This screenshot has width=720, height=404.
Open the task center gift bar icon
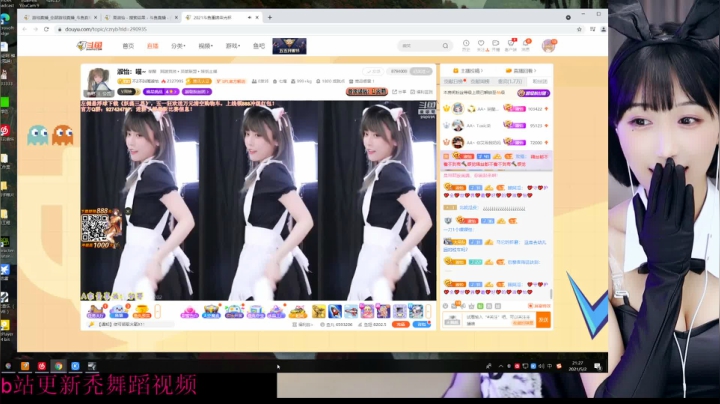pyautogui.click(x=96, y=311)
